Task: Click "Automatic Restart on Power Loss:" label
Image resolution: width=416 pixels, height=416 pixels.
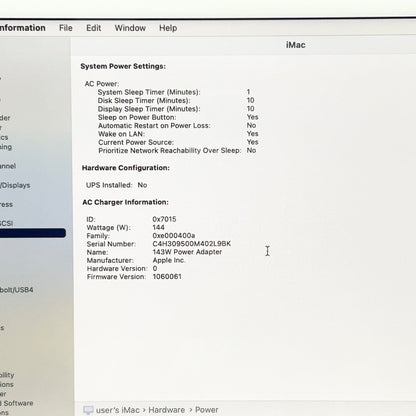Action: coord(154,126)
